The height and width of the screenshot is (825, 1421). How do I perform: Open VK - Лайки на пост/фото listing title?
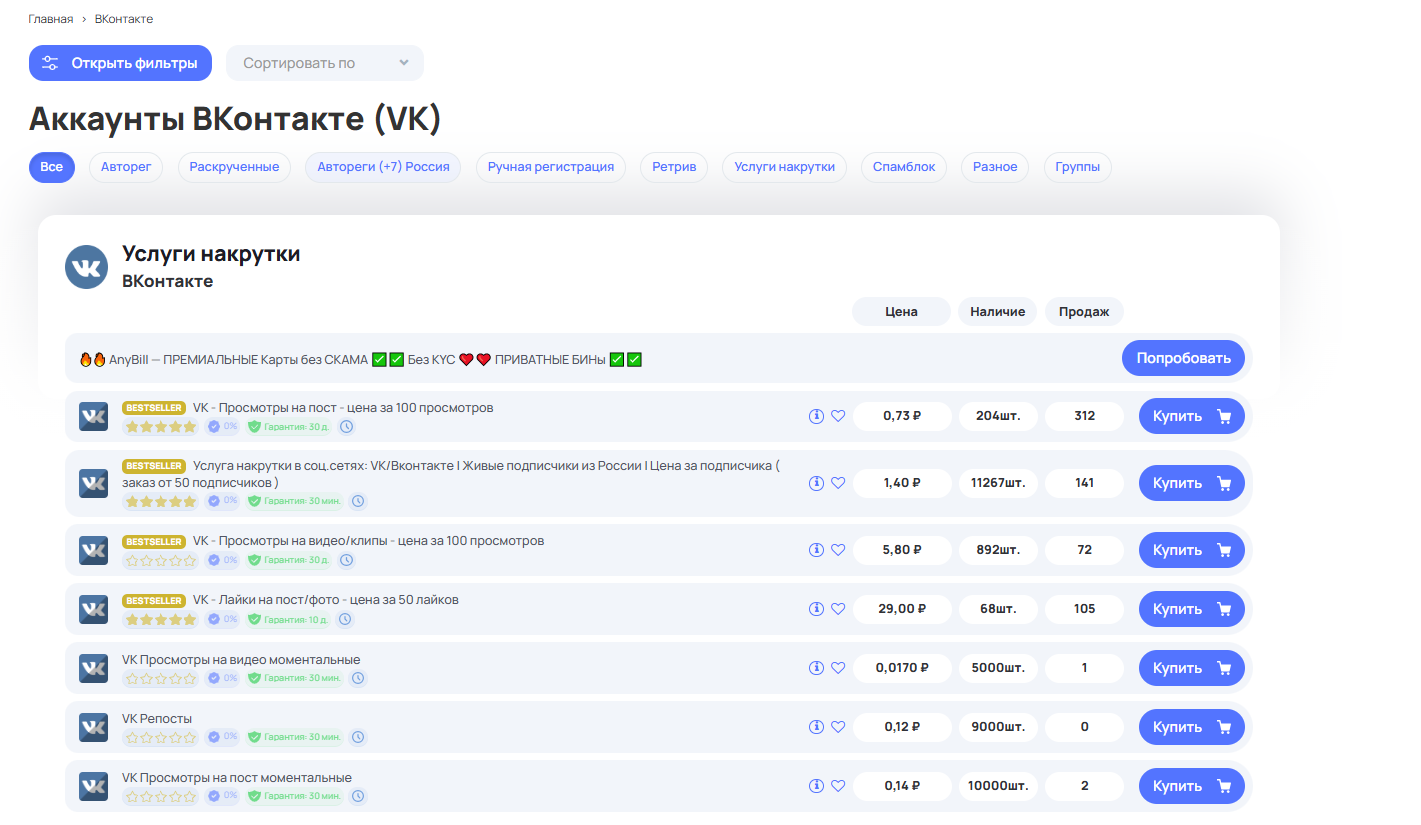coord(325,600)
